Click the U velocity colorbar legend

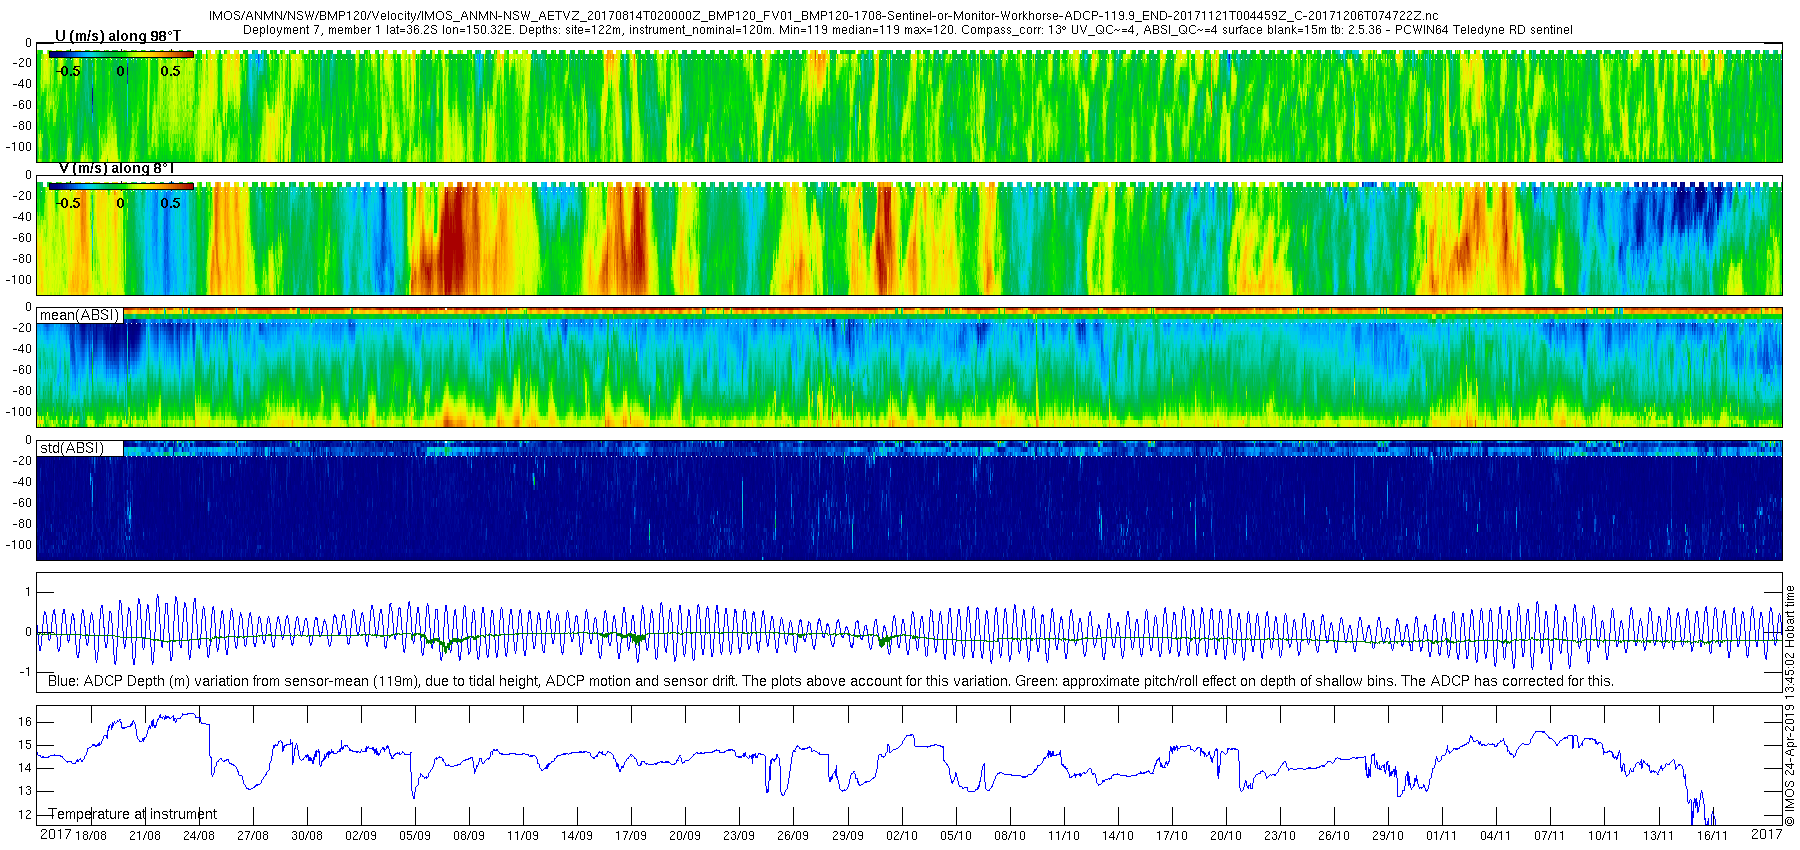(121, 54)
